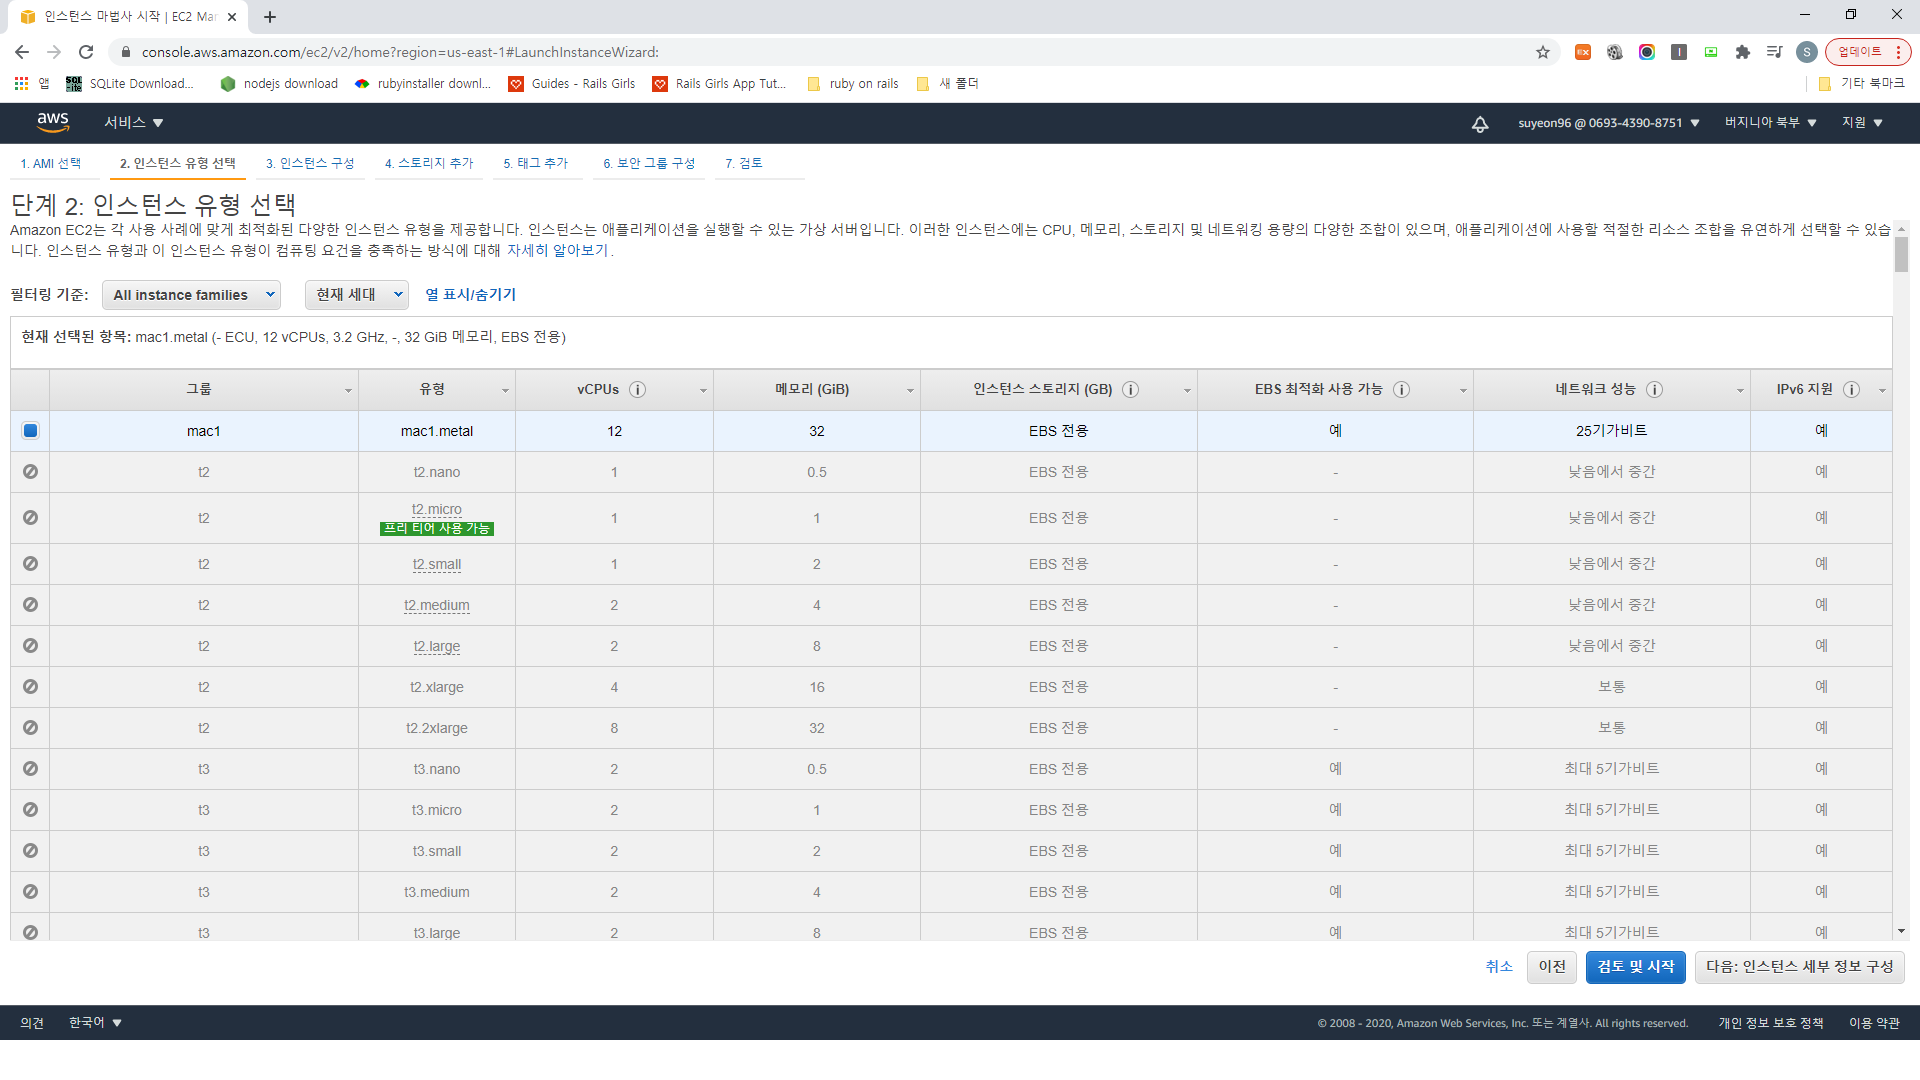
Task: Open the 자세히 알아보기 link
Action: click(558, 251)
